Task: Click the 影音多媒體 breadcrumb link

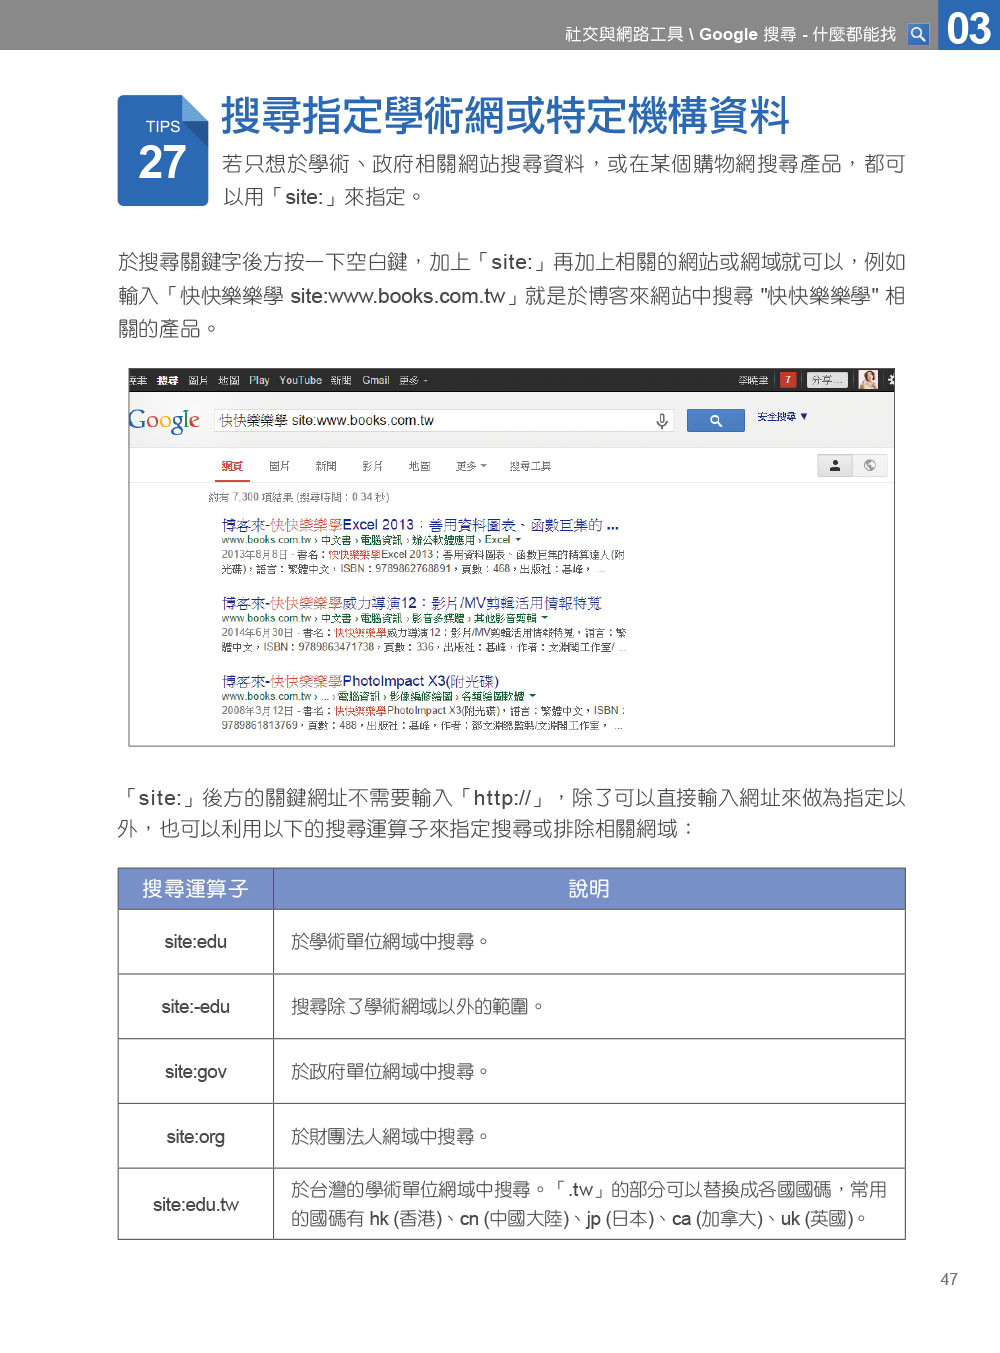Action: pos(438,618)
